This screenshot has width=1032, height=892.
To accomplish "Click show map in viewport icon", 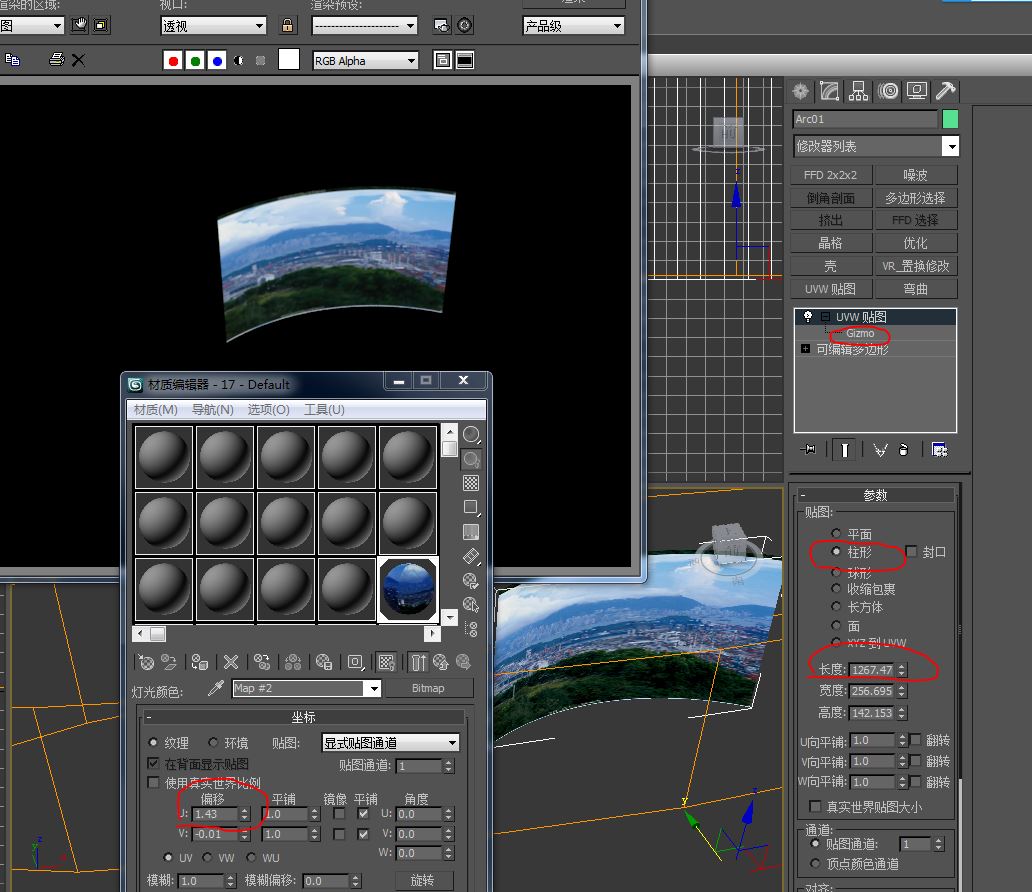I will pos(387,662).
